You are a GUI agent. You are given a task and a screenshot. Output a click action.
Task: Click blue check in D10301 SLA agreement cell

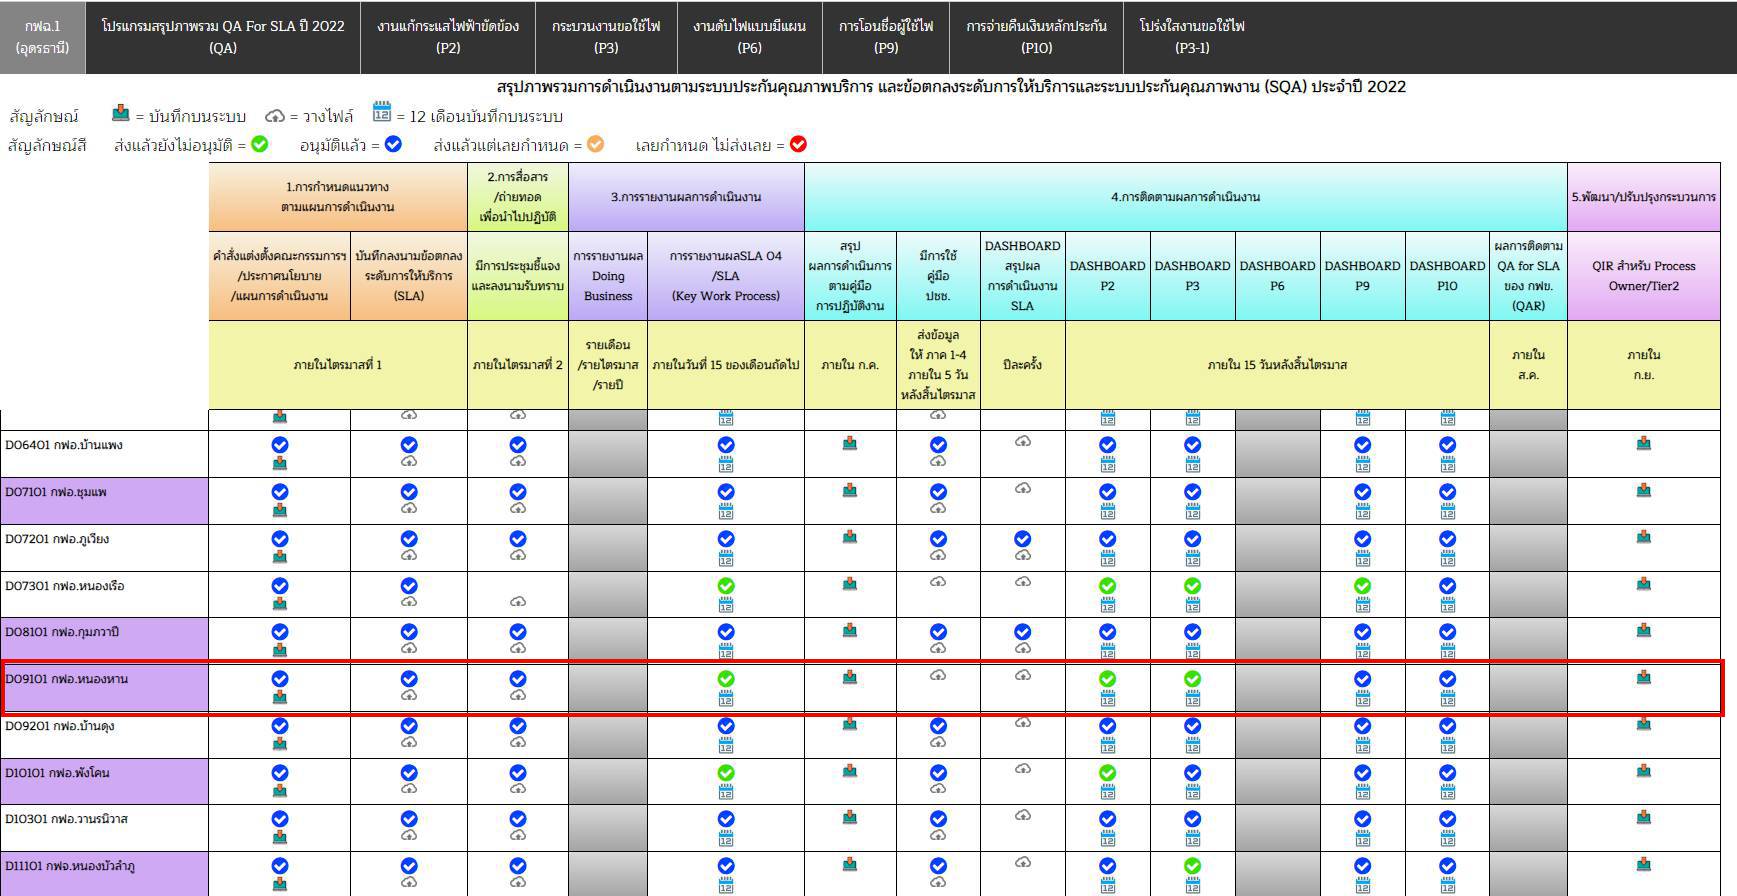coord(409,819)
